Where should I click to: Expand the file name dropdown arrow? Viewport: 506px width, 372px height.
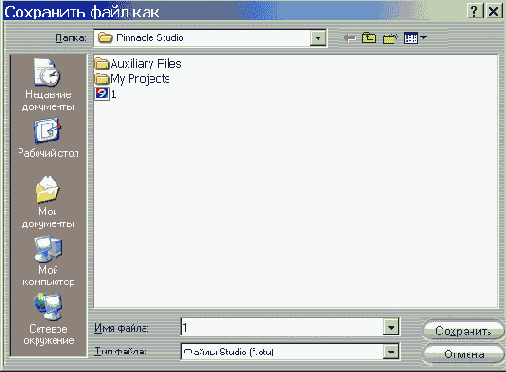coord(391,327)
